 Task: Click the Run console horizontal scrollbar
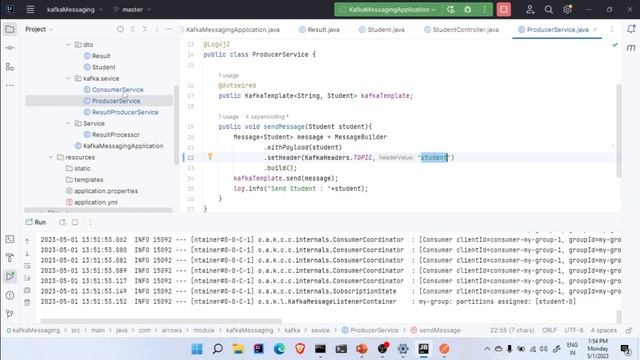[x=161, y=321]
